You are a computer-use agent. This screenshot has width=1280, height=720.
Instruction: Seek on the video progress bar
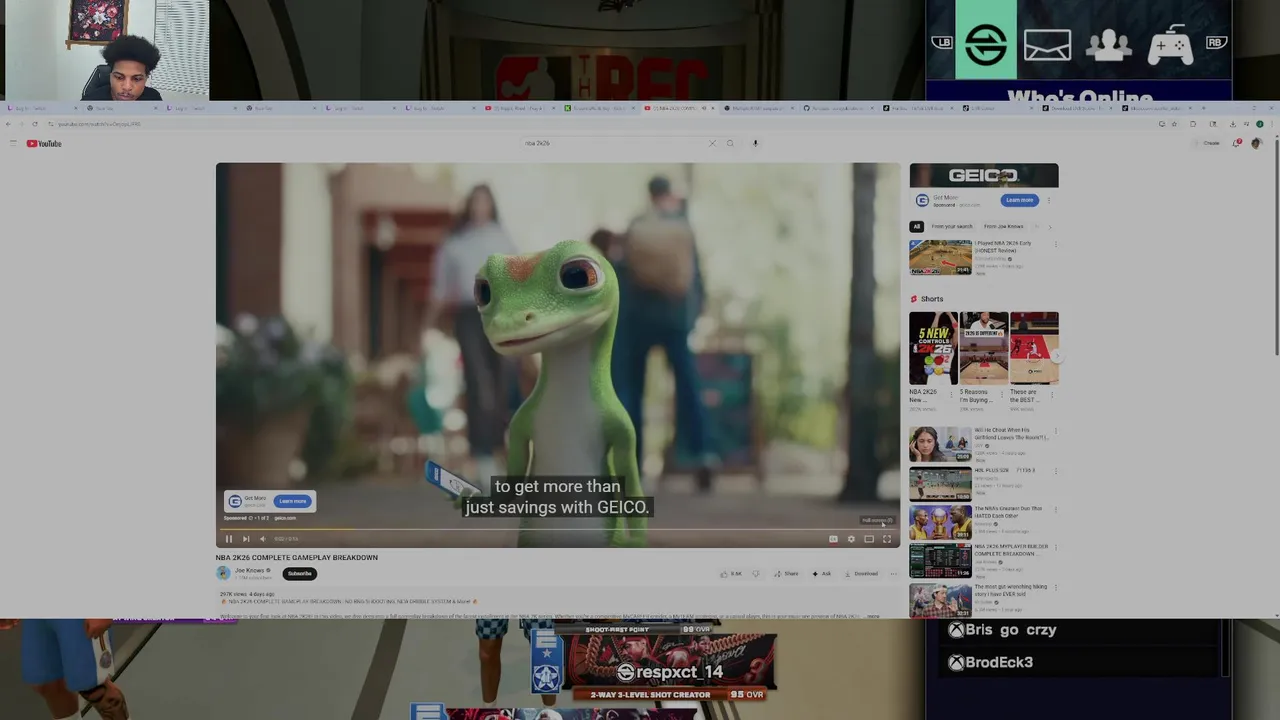(x=558, y=530)
